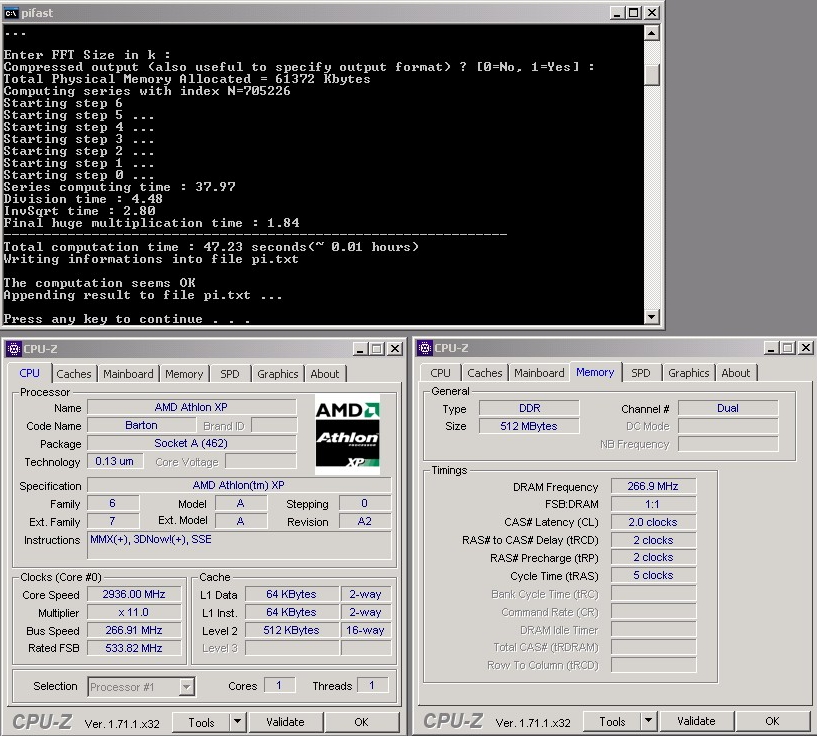Open the Graphics tab in right CPU-Z
Image resolution: width=817 pixels, height=736 pixels.
click(x=689, y=372)
